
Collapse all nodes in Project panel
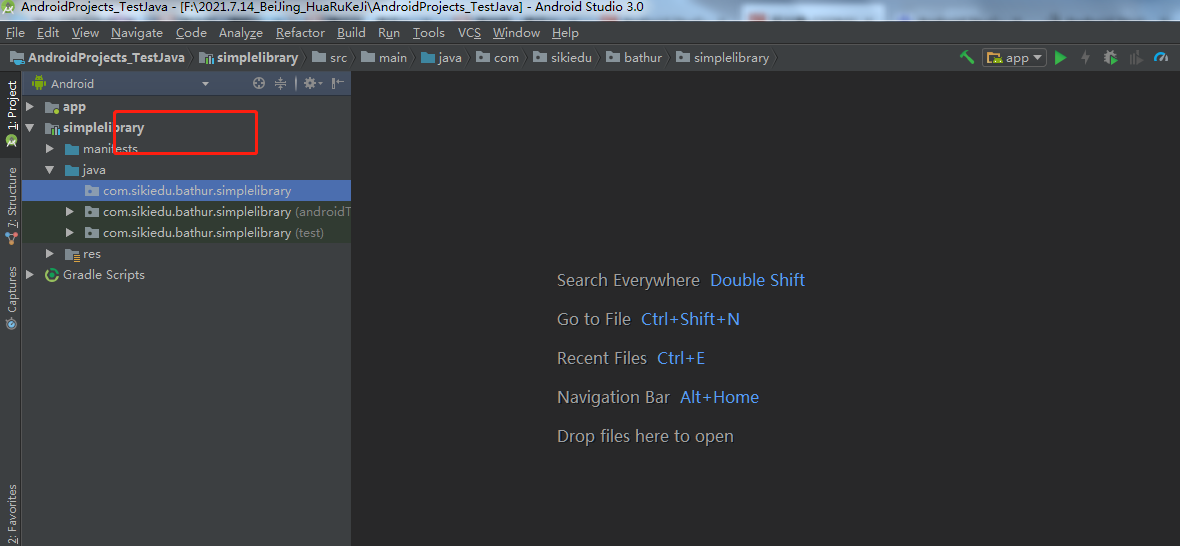(280, 83)
